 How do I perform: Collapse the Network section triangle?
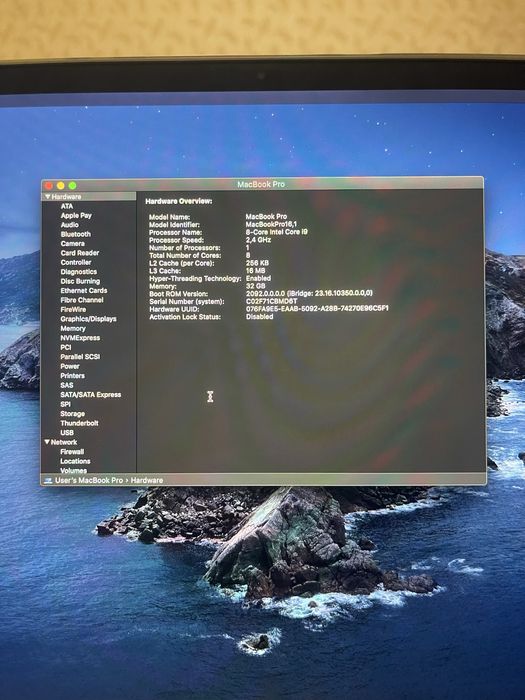tap(47, 442)
